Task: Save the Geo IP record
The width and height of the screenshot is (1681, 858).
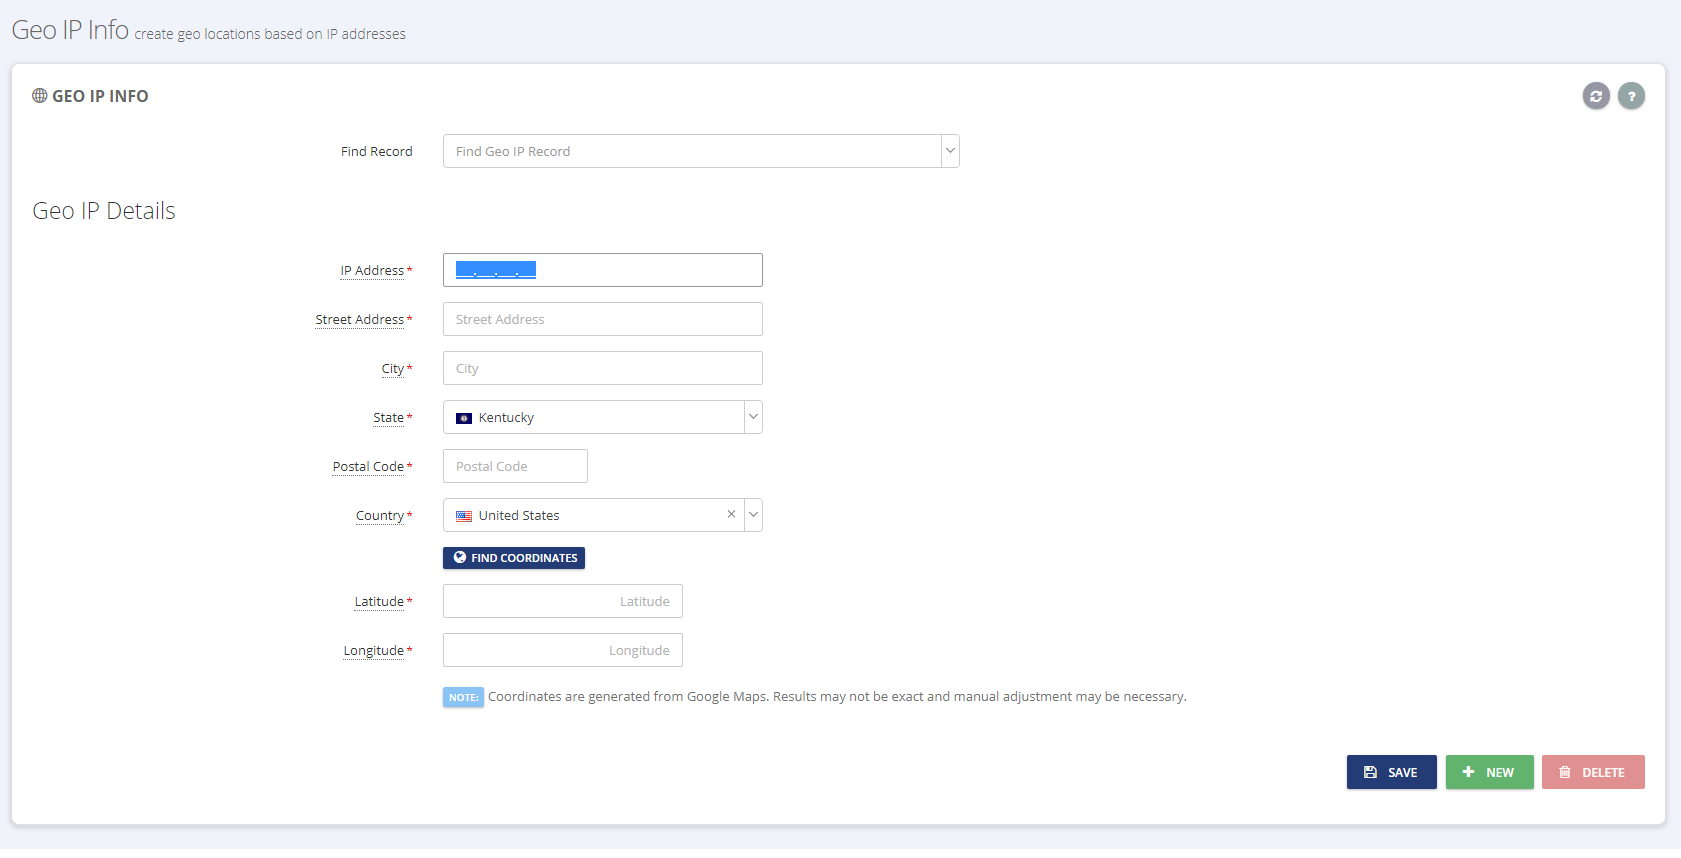Action: pos(1391,772)
